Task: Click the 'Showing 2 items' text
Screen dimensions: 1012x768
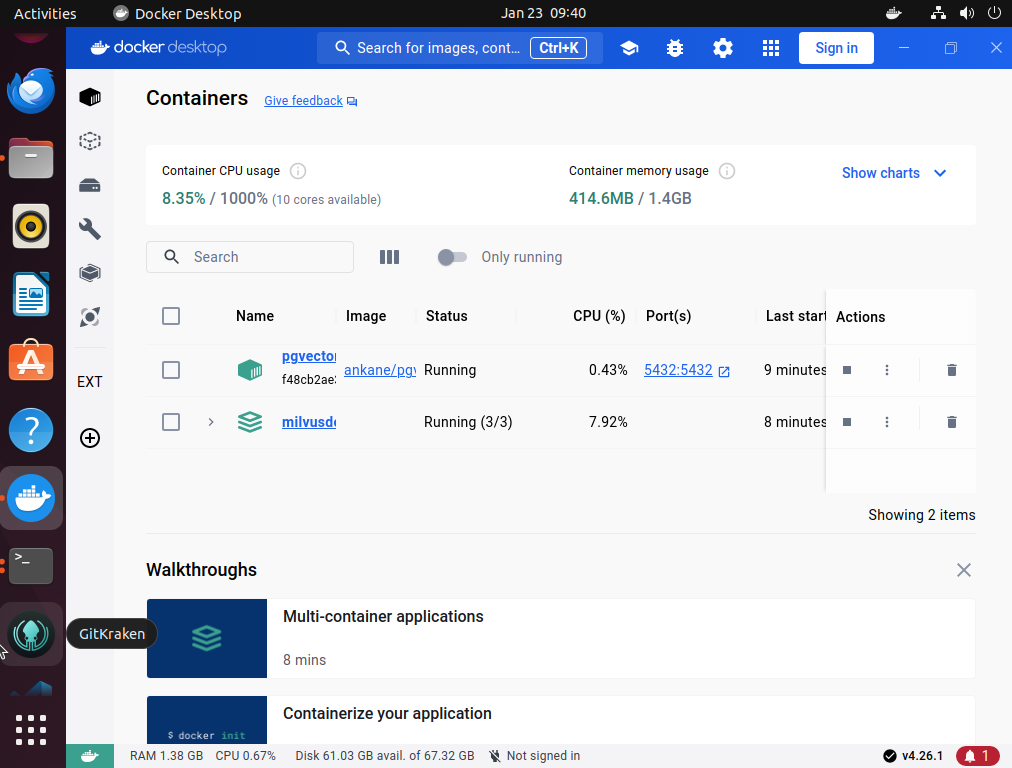Action: 922,515
